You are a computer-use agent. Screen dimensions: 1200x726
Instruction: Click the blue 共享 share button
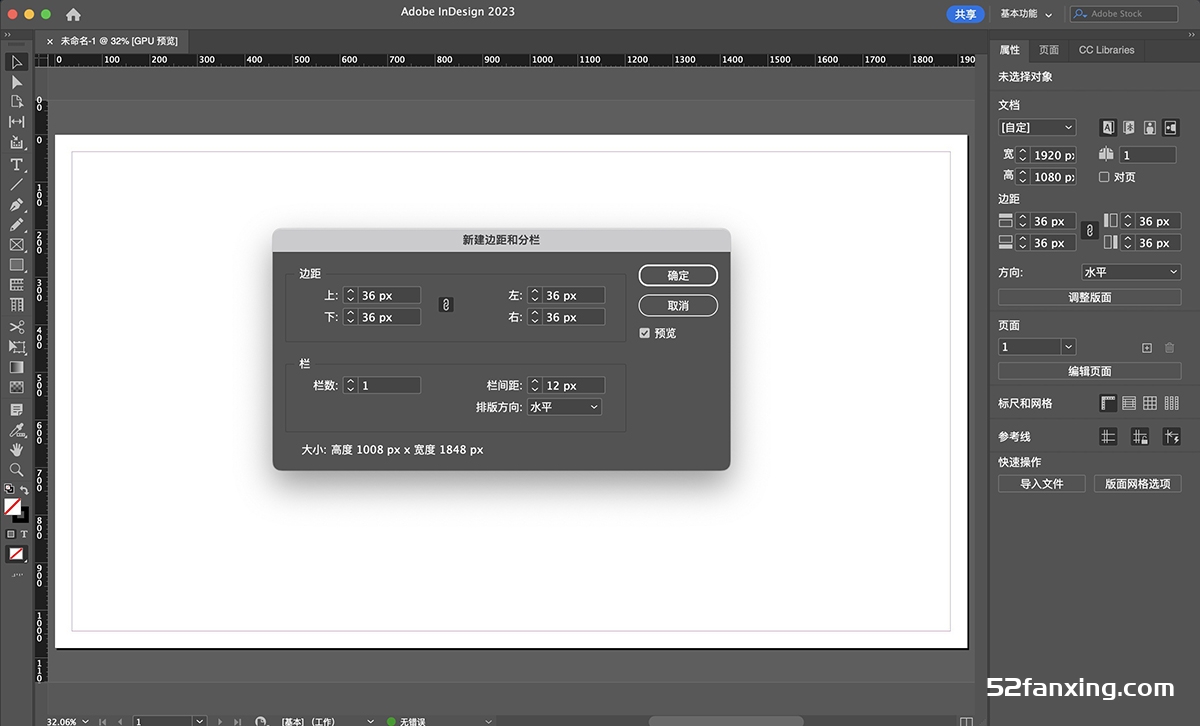[x=965, y=14]
